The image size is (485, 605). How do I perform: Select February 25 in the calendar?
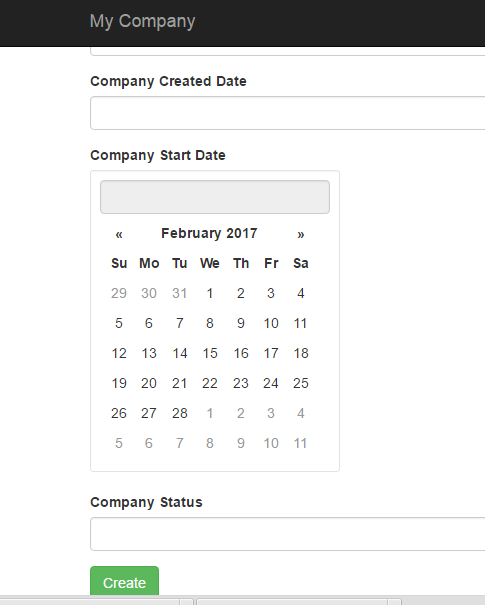click(x=301, y=383)
